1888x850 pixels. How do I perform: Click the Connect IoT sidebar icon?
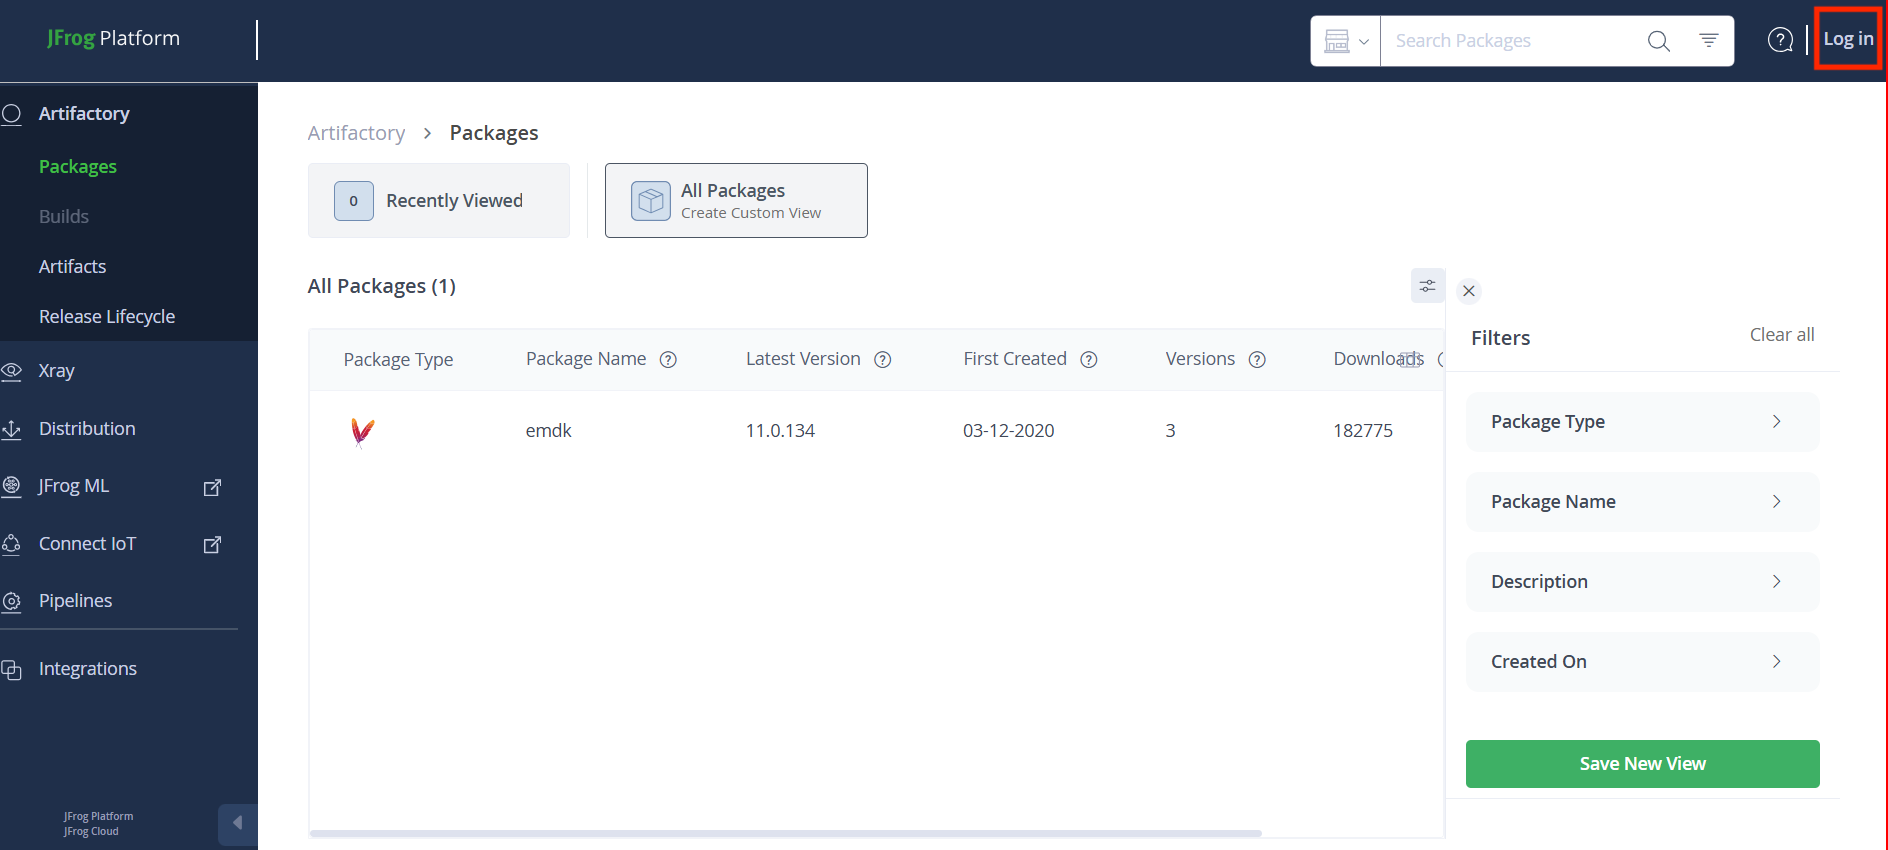11,544
